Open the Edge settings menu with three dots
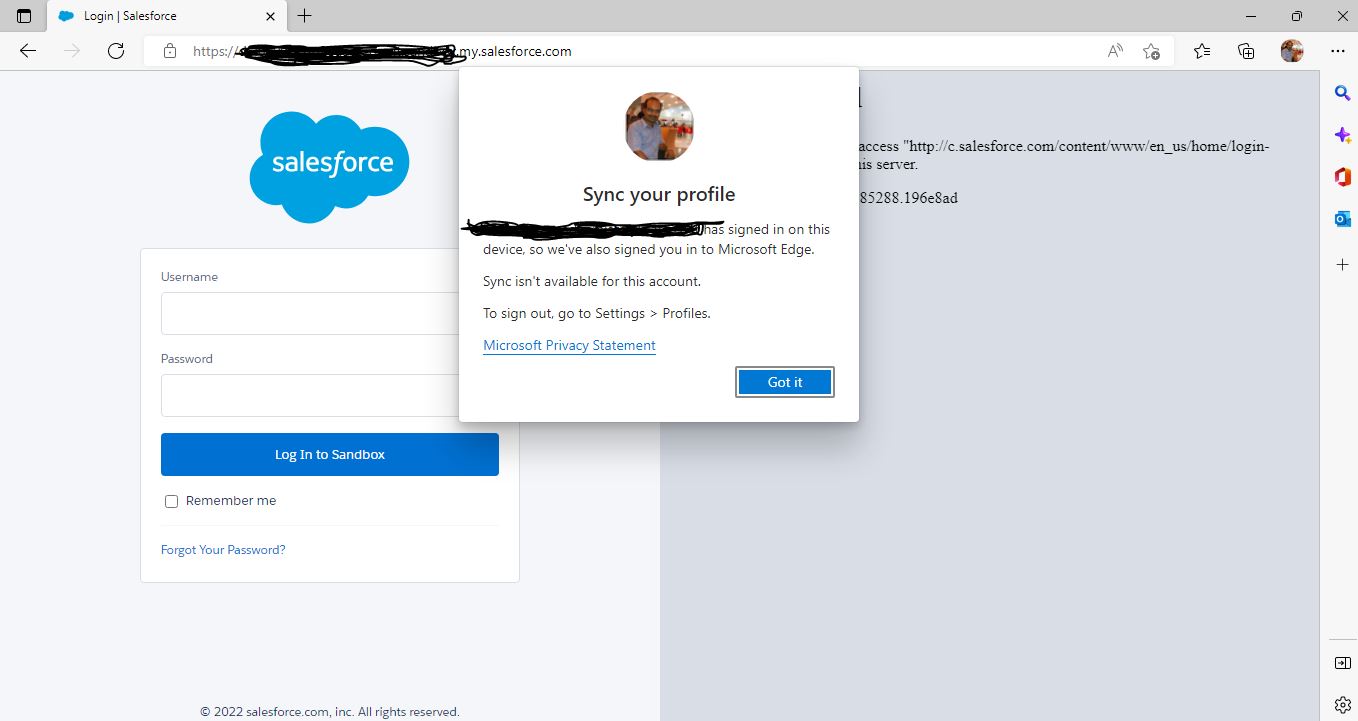 (x=1337, y=50)
